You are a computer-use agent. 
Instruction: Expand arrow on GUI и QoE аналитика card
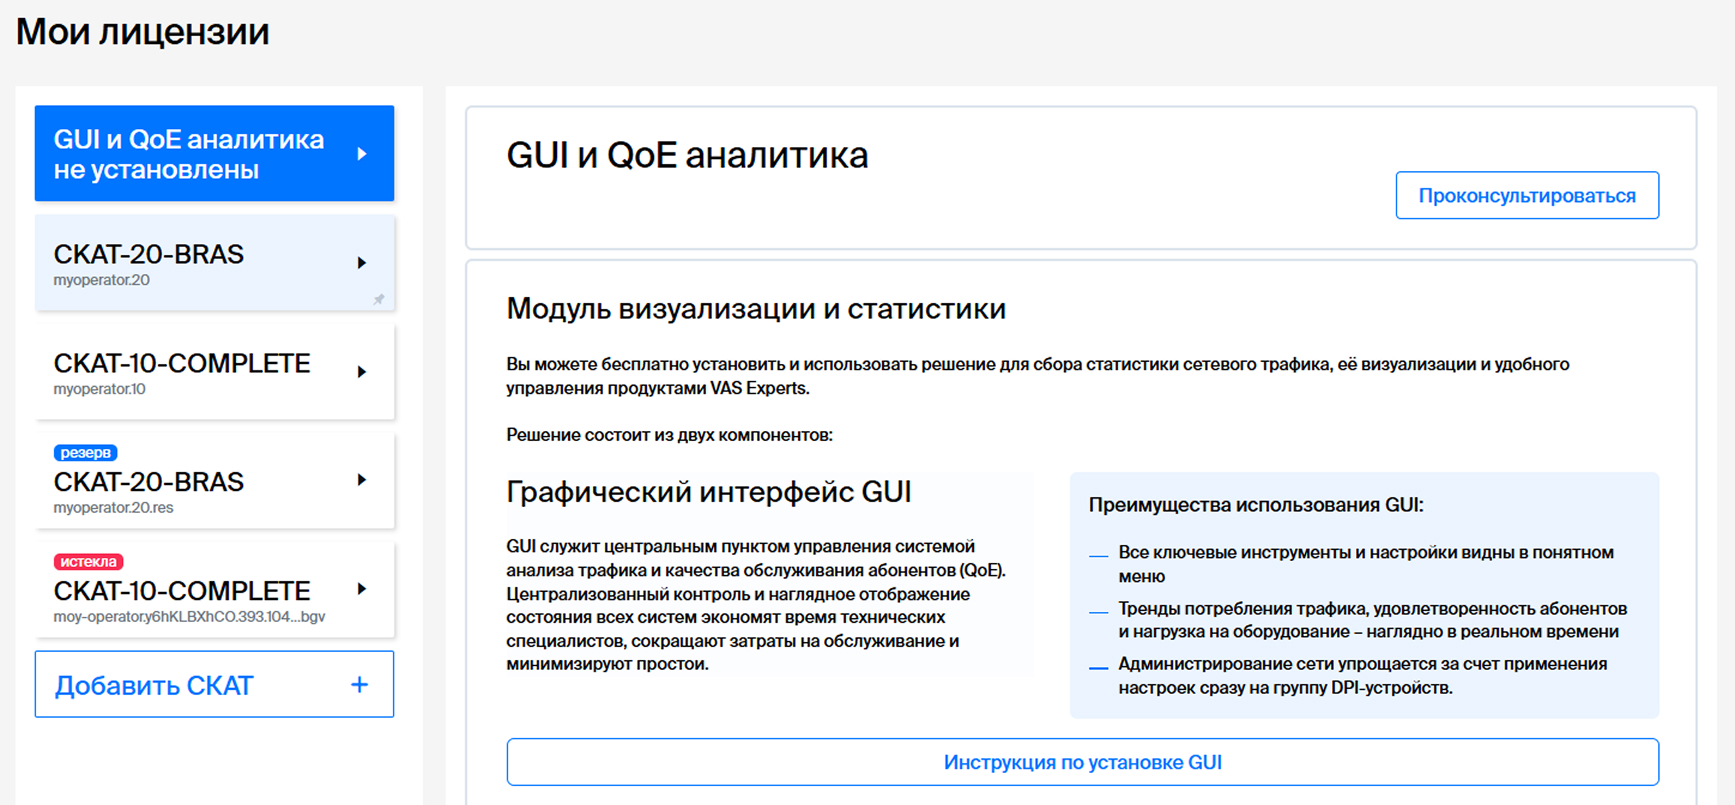[x=362, y=154]
